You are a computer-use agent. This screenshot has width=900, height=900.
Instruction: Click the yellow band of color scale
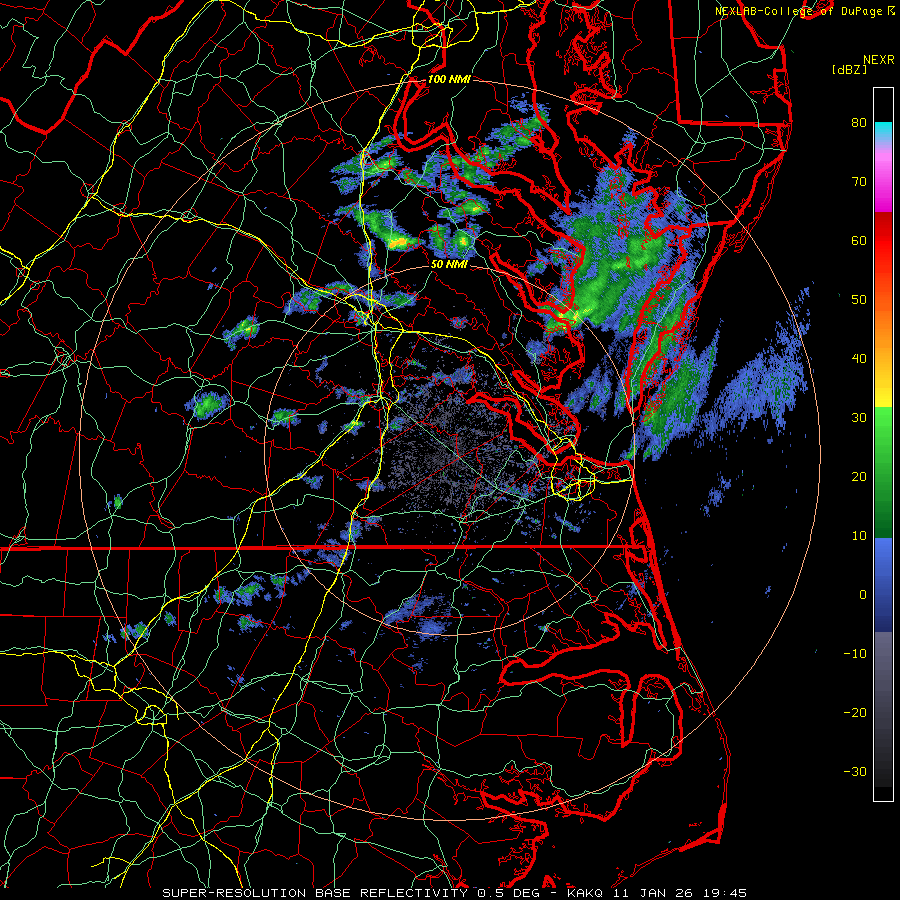point(883,391)
